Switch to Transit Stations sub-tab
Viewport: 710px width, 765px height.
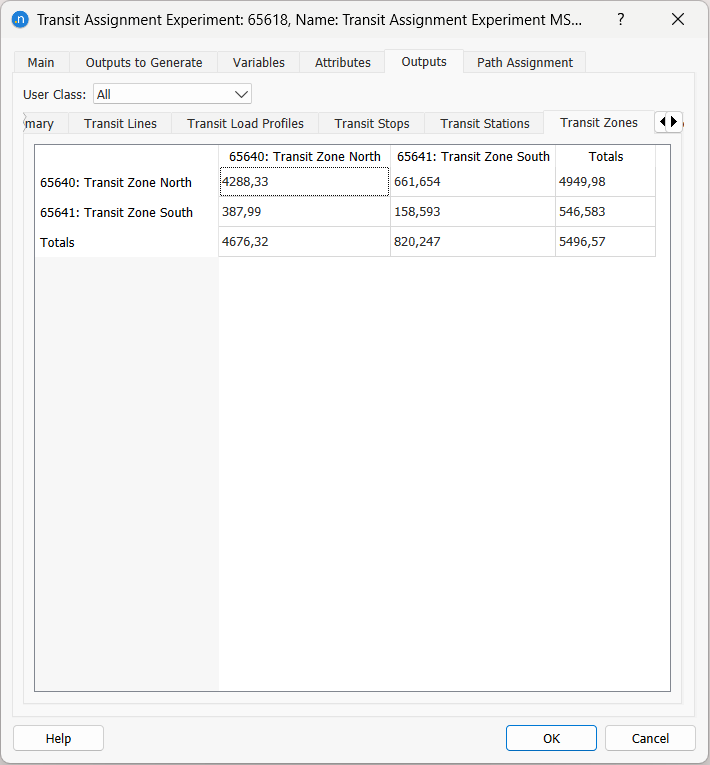(484, 123)
